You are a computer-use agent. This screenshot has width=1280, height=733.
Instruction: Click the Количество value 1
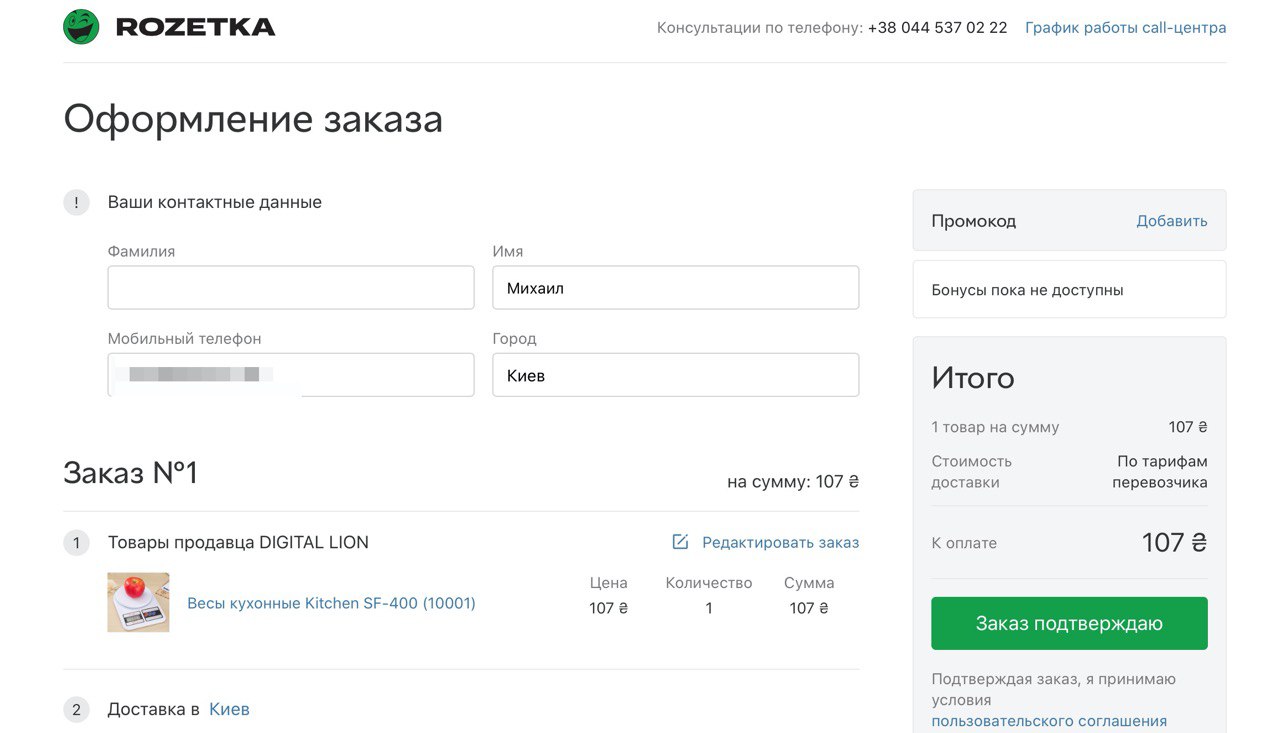709,608
